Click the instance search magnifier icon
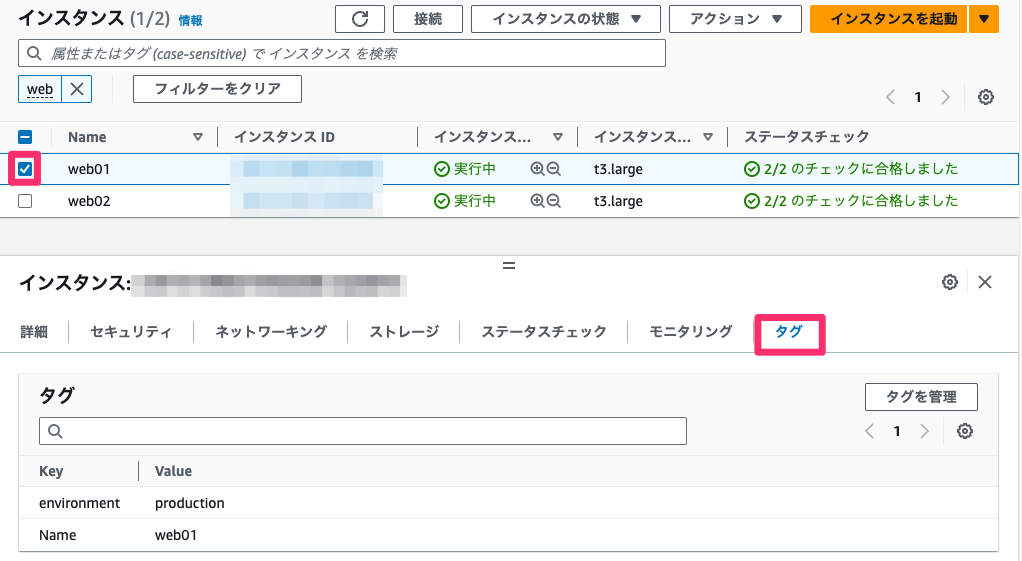The width and height of the screenshot is (1022, 561). [x=35, y=53]
